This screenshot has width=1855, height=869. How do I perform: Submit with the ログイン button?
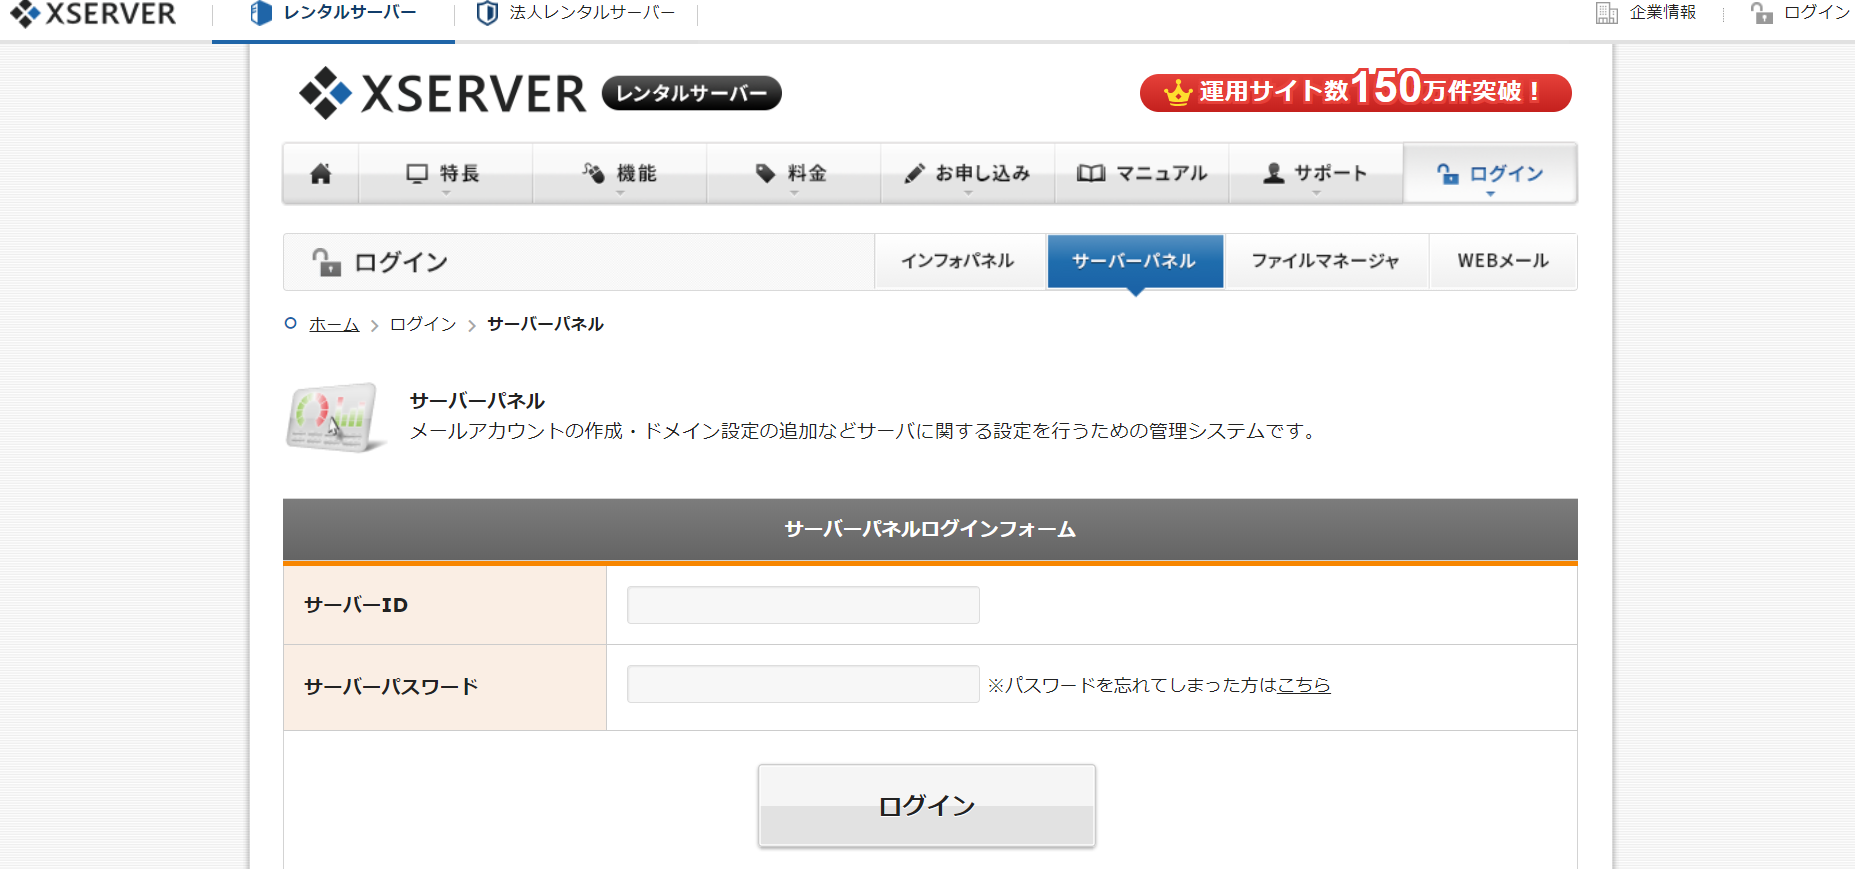(927, 806)
